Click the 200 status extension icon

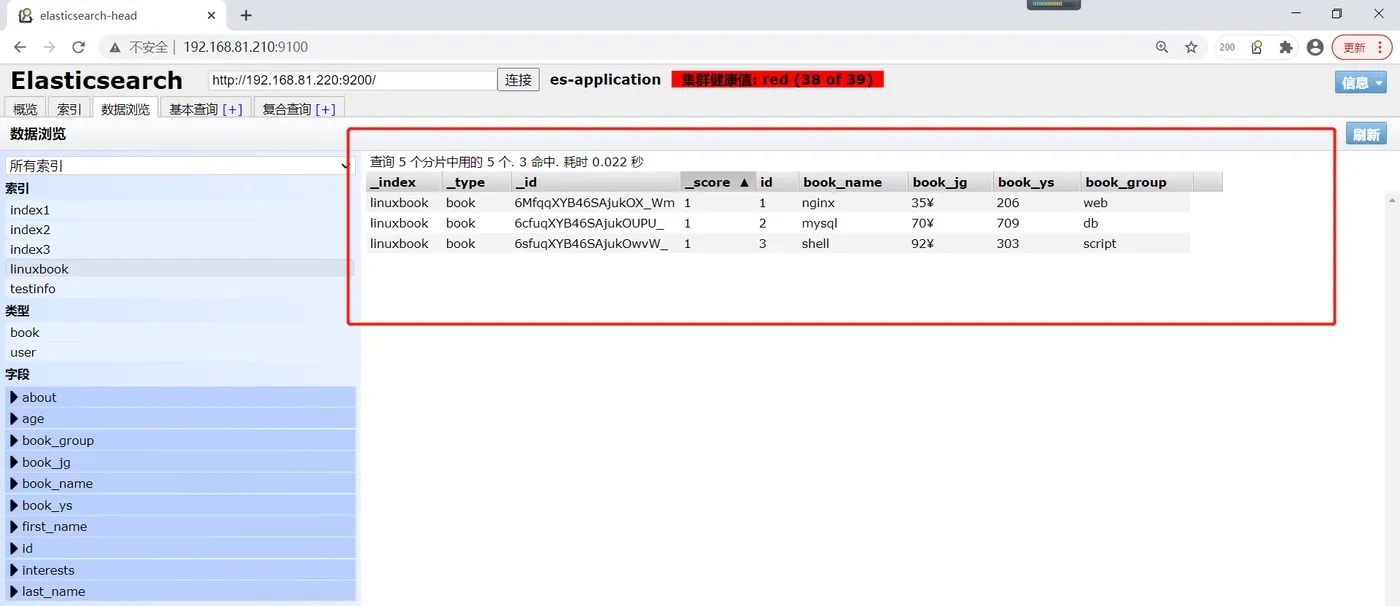1227,47
